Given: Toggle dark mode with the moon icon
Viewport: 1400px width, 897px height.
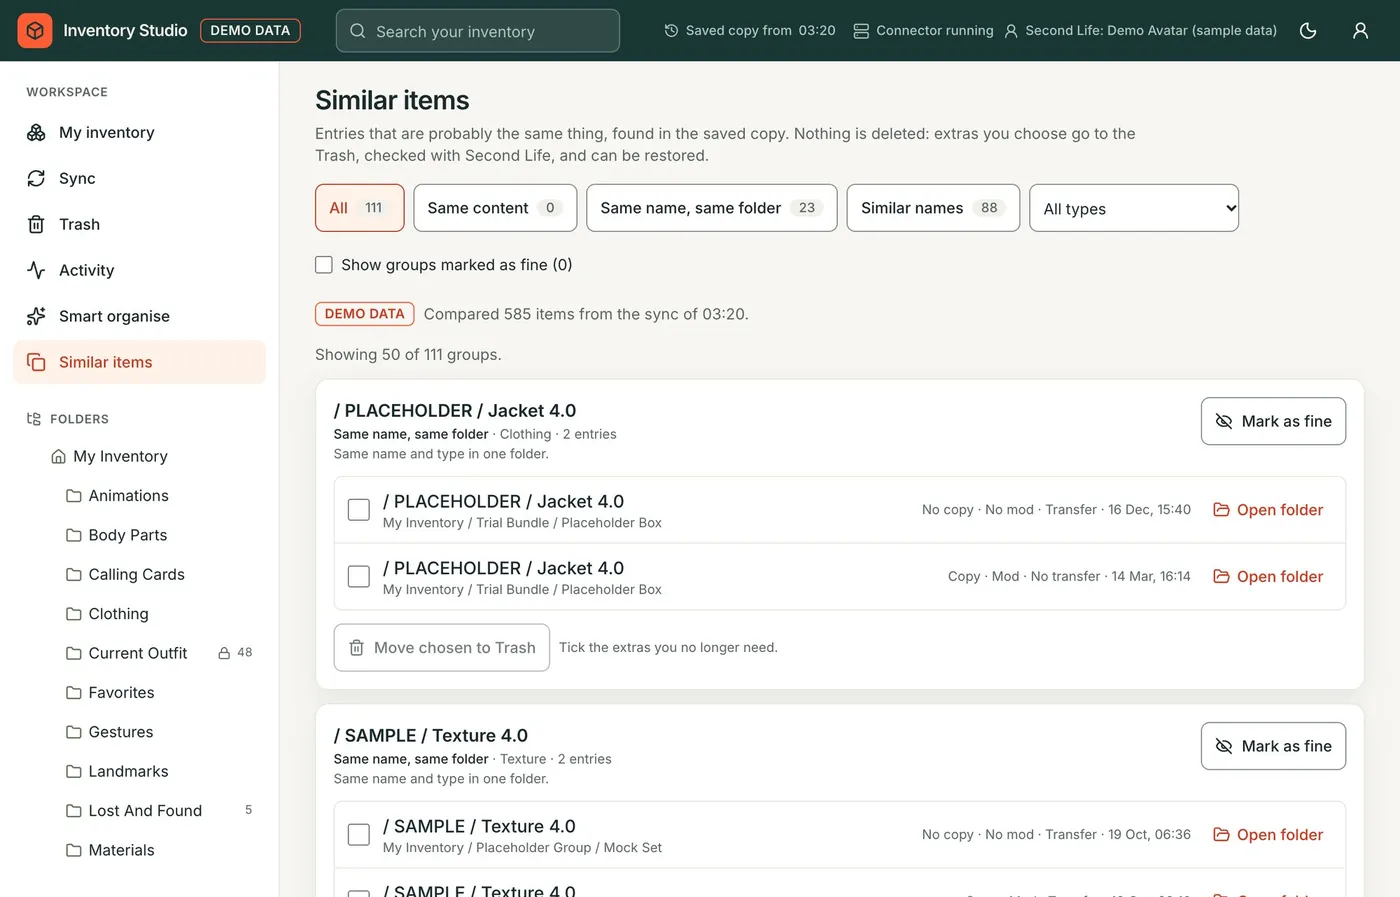Looking at the screenshot, I should (x=1308, y=31).
